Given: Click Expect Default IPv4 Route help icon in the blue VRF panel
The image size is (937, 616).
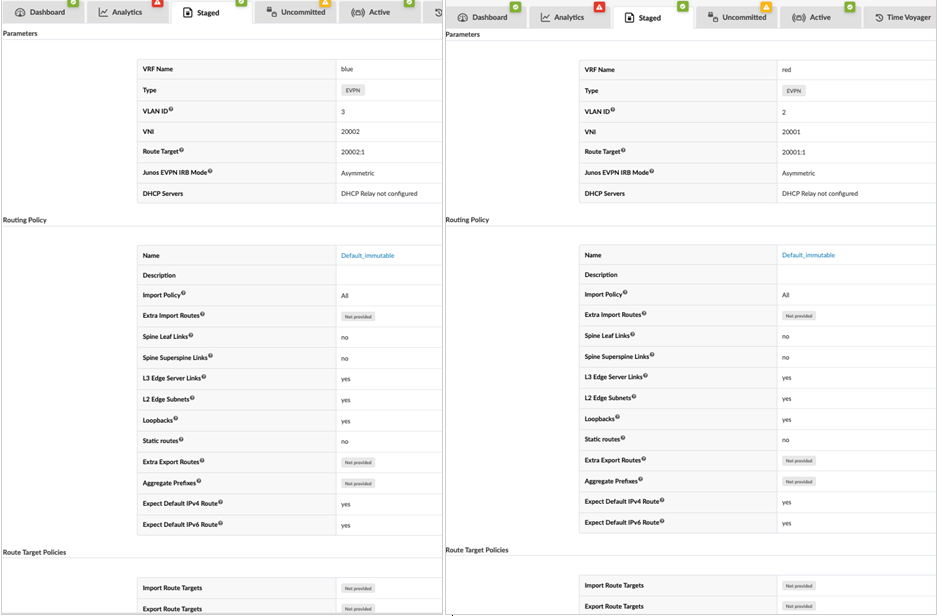Looking at the screenshot, I should click(x=221, y=502).
